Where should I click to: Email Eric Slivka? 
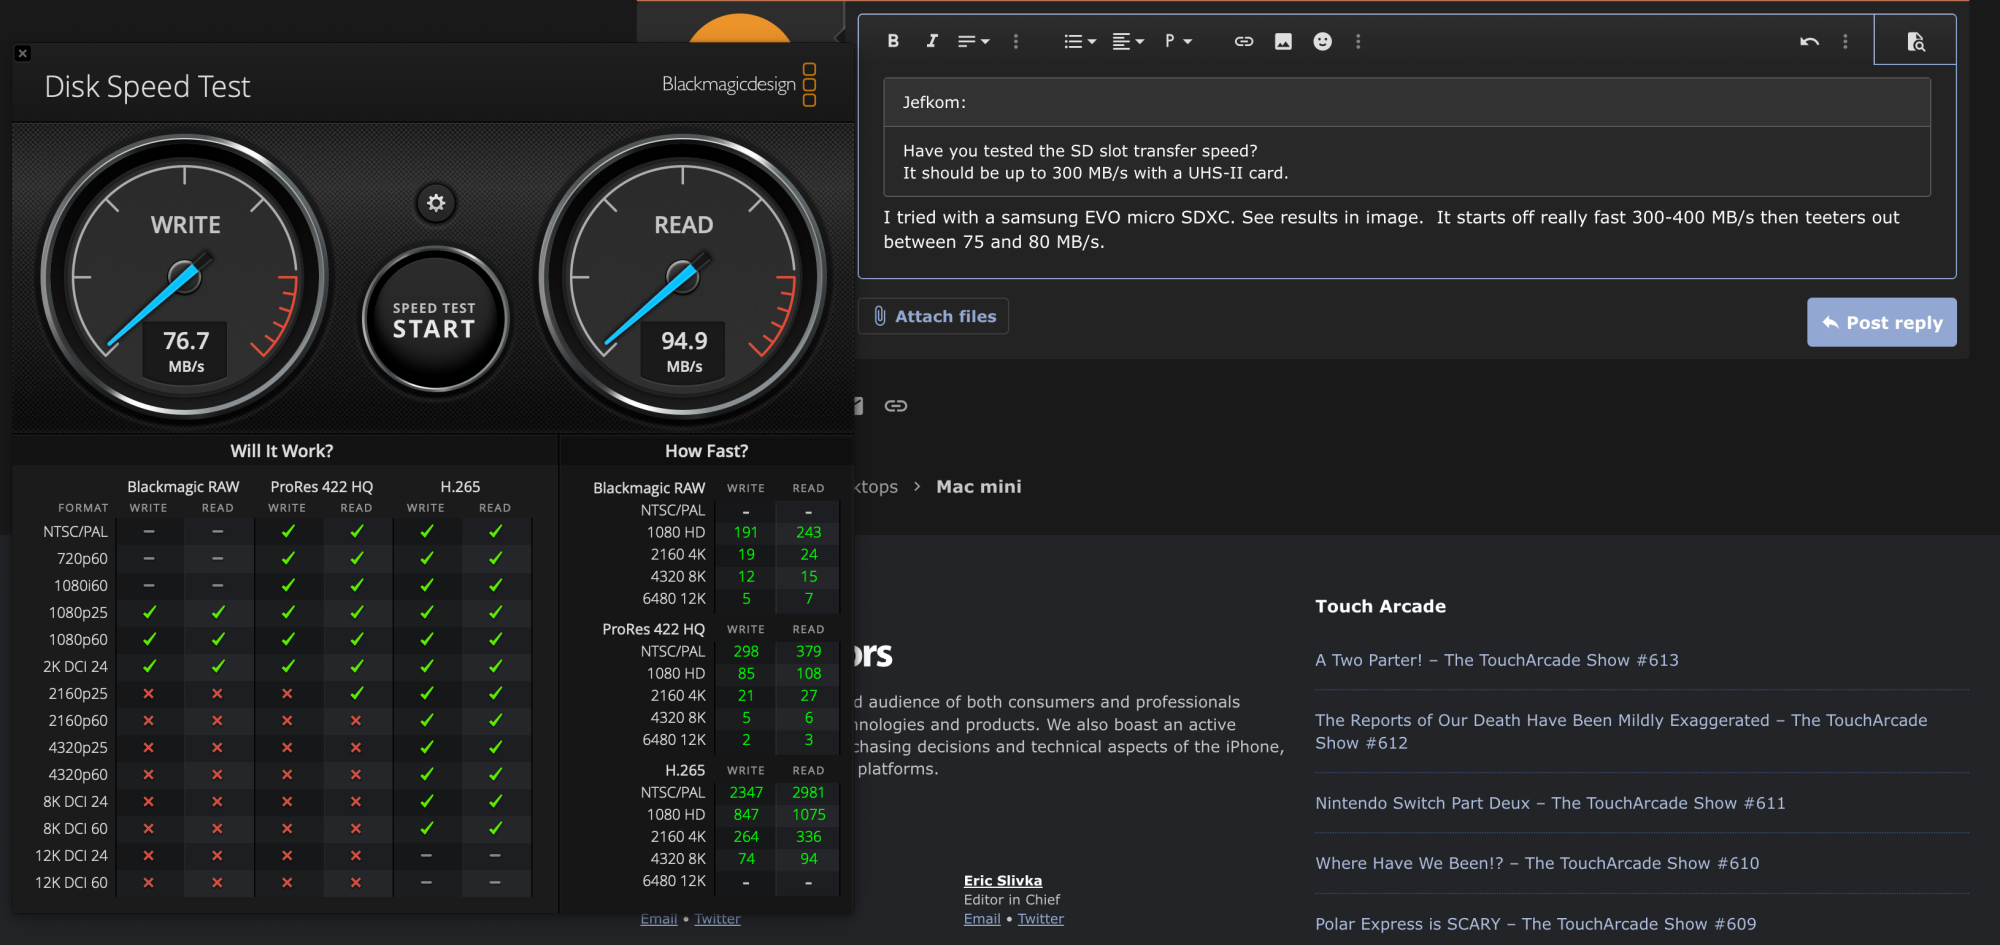981,919
